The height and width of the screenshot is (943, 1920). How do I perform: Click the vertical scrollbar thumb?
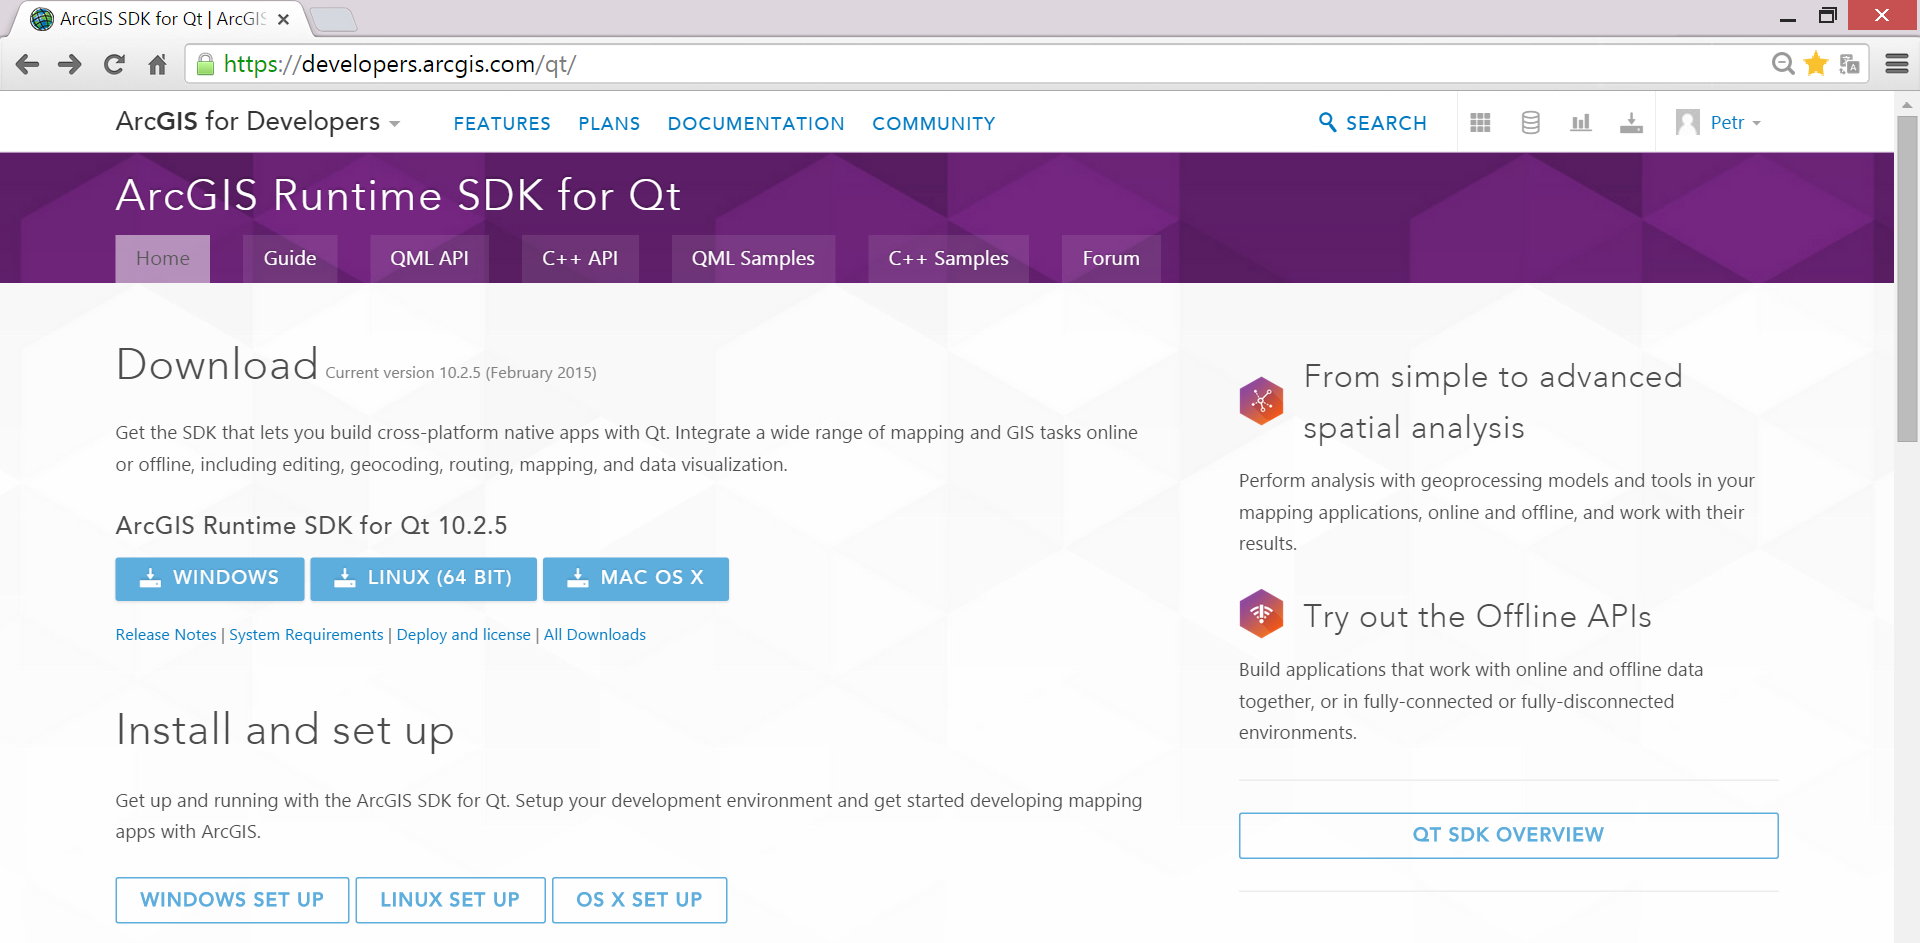[x=1907, y=278]
